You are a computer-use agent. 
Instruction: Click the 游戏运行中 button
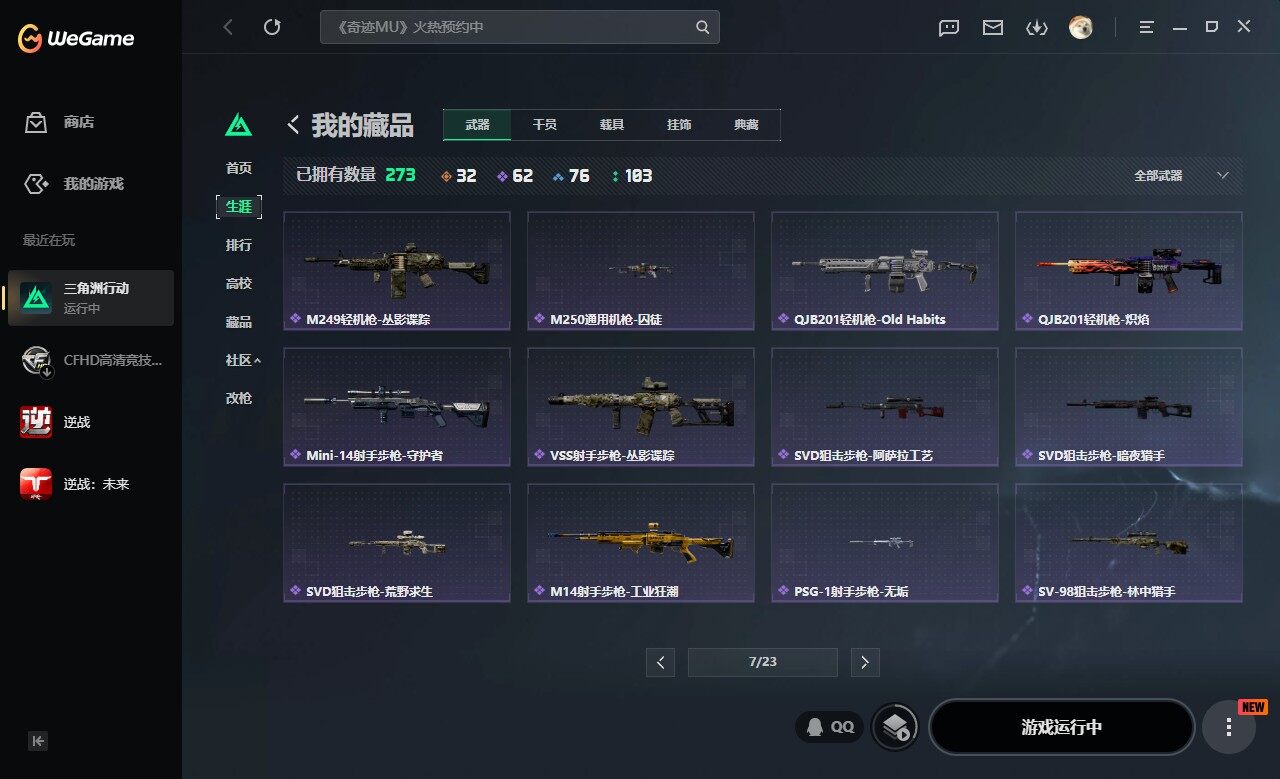click(x=1062, y=727)
